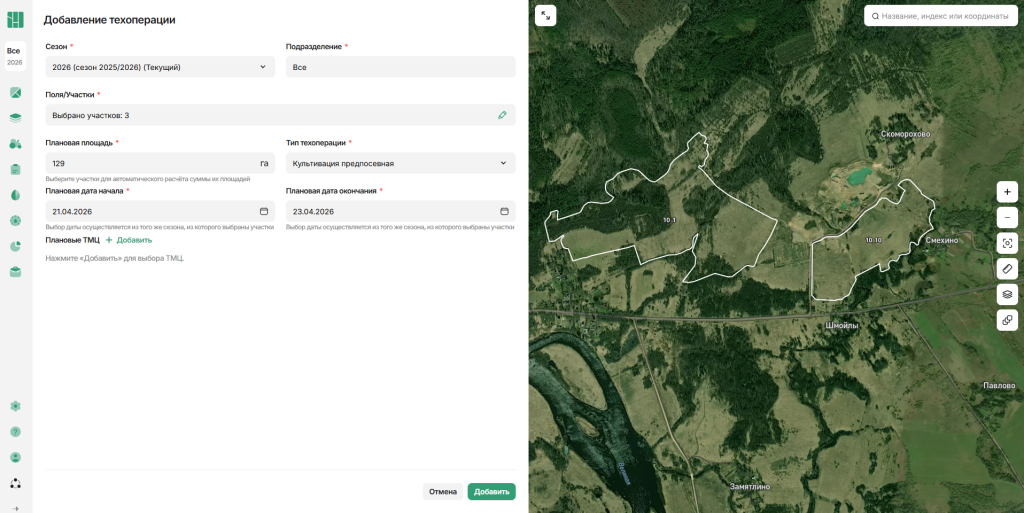This screenshot has height=513, width=1024.
Task: Click the season switcher Все 2026
Action: tap(14, 56)
